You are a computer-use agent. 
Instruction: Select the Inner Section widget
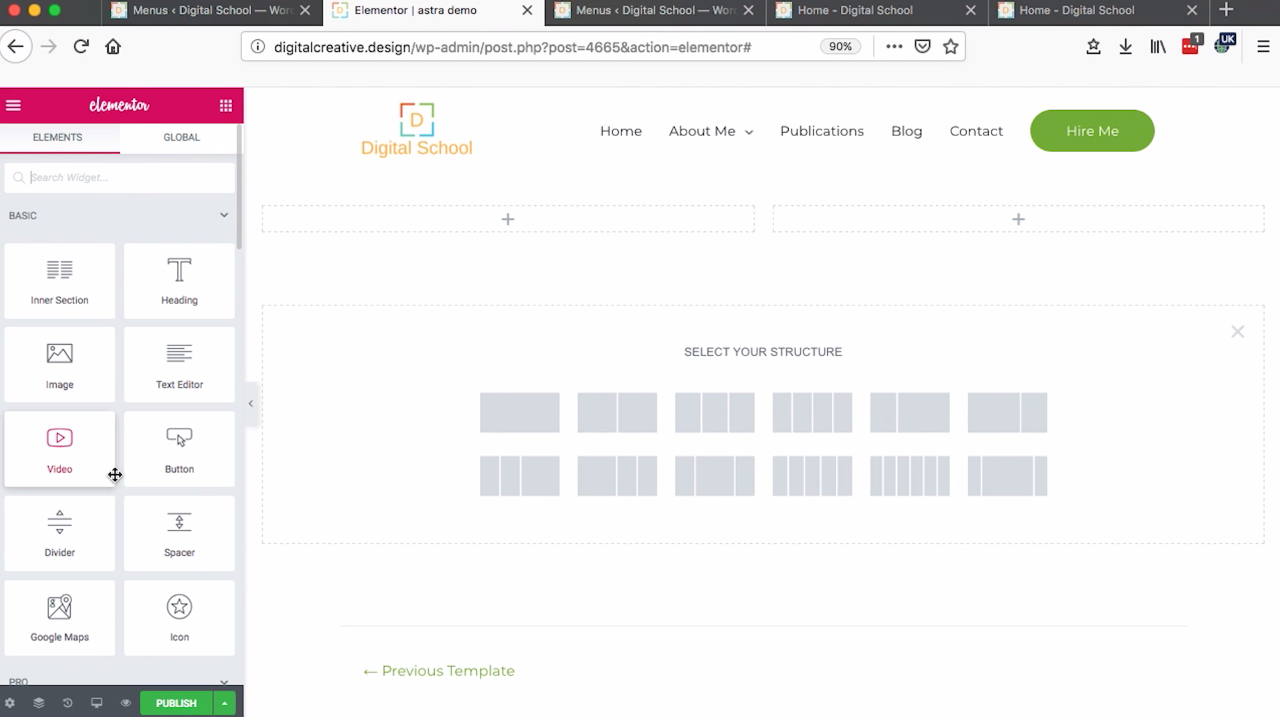[59, 281]
